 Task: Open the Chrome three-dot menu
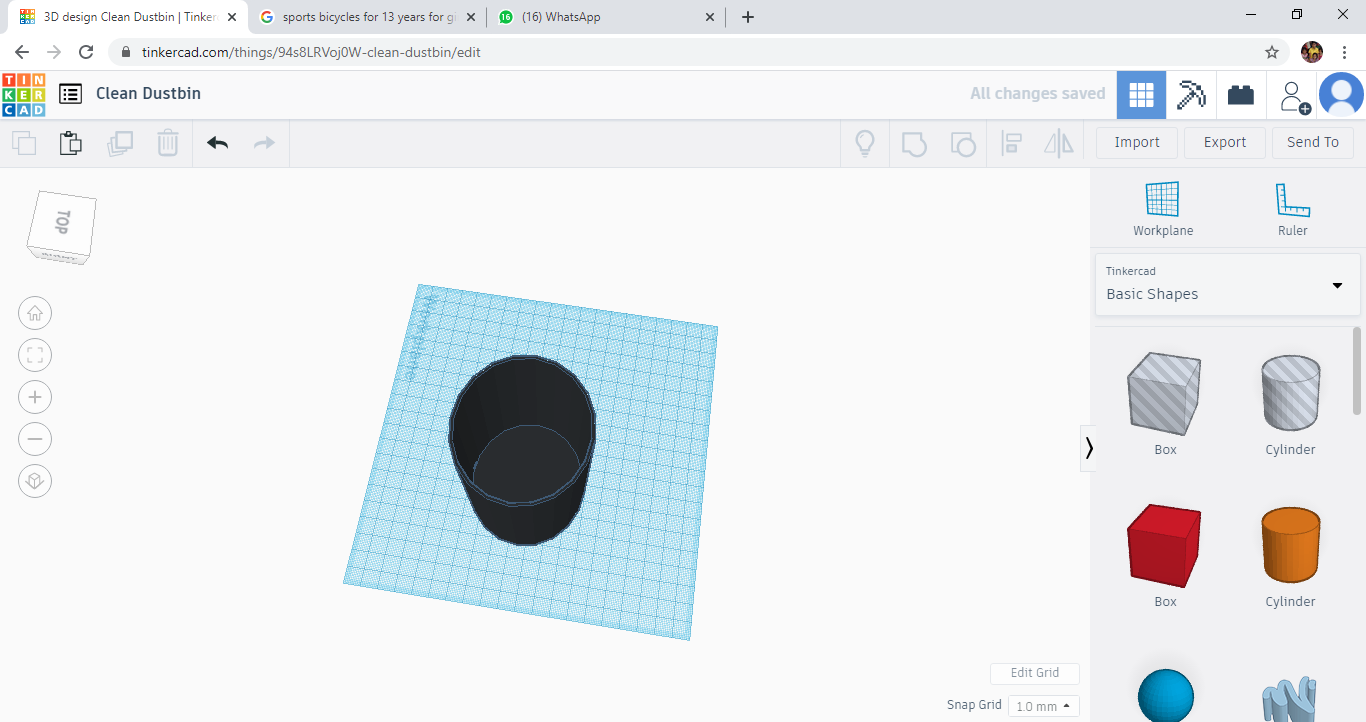pos(1345,52)
